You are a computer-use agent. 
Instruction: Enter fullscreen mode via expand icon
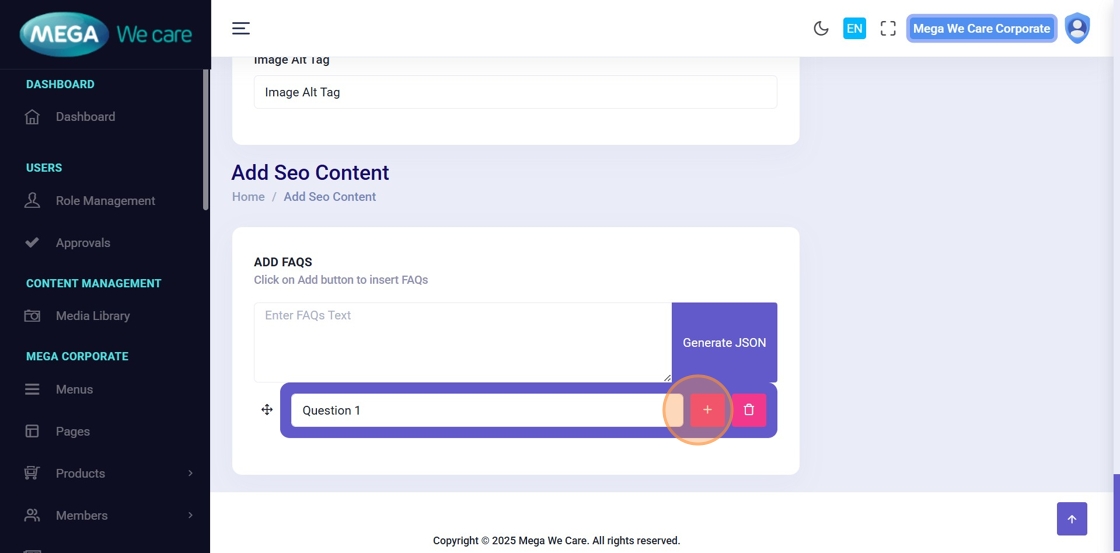pos(888,28)
